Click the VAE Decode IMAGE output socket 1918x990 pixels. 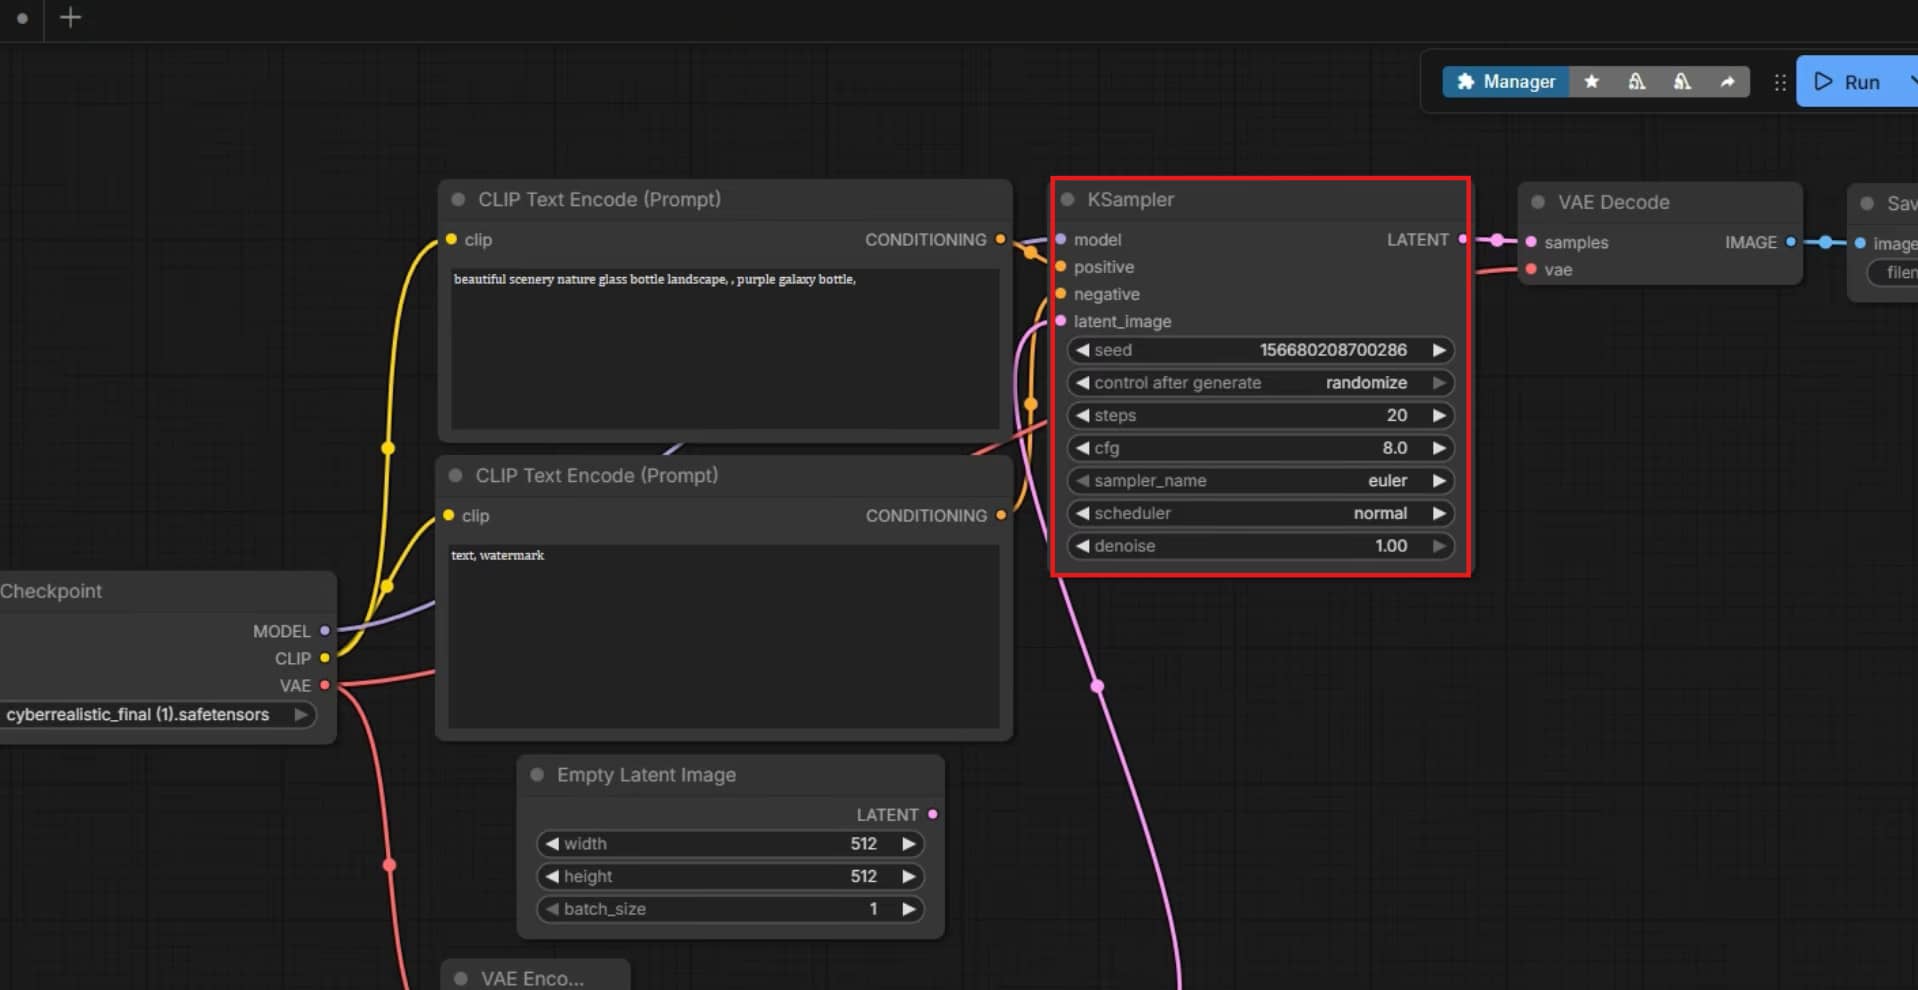(1791, 242)
